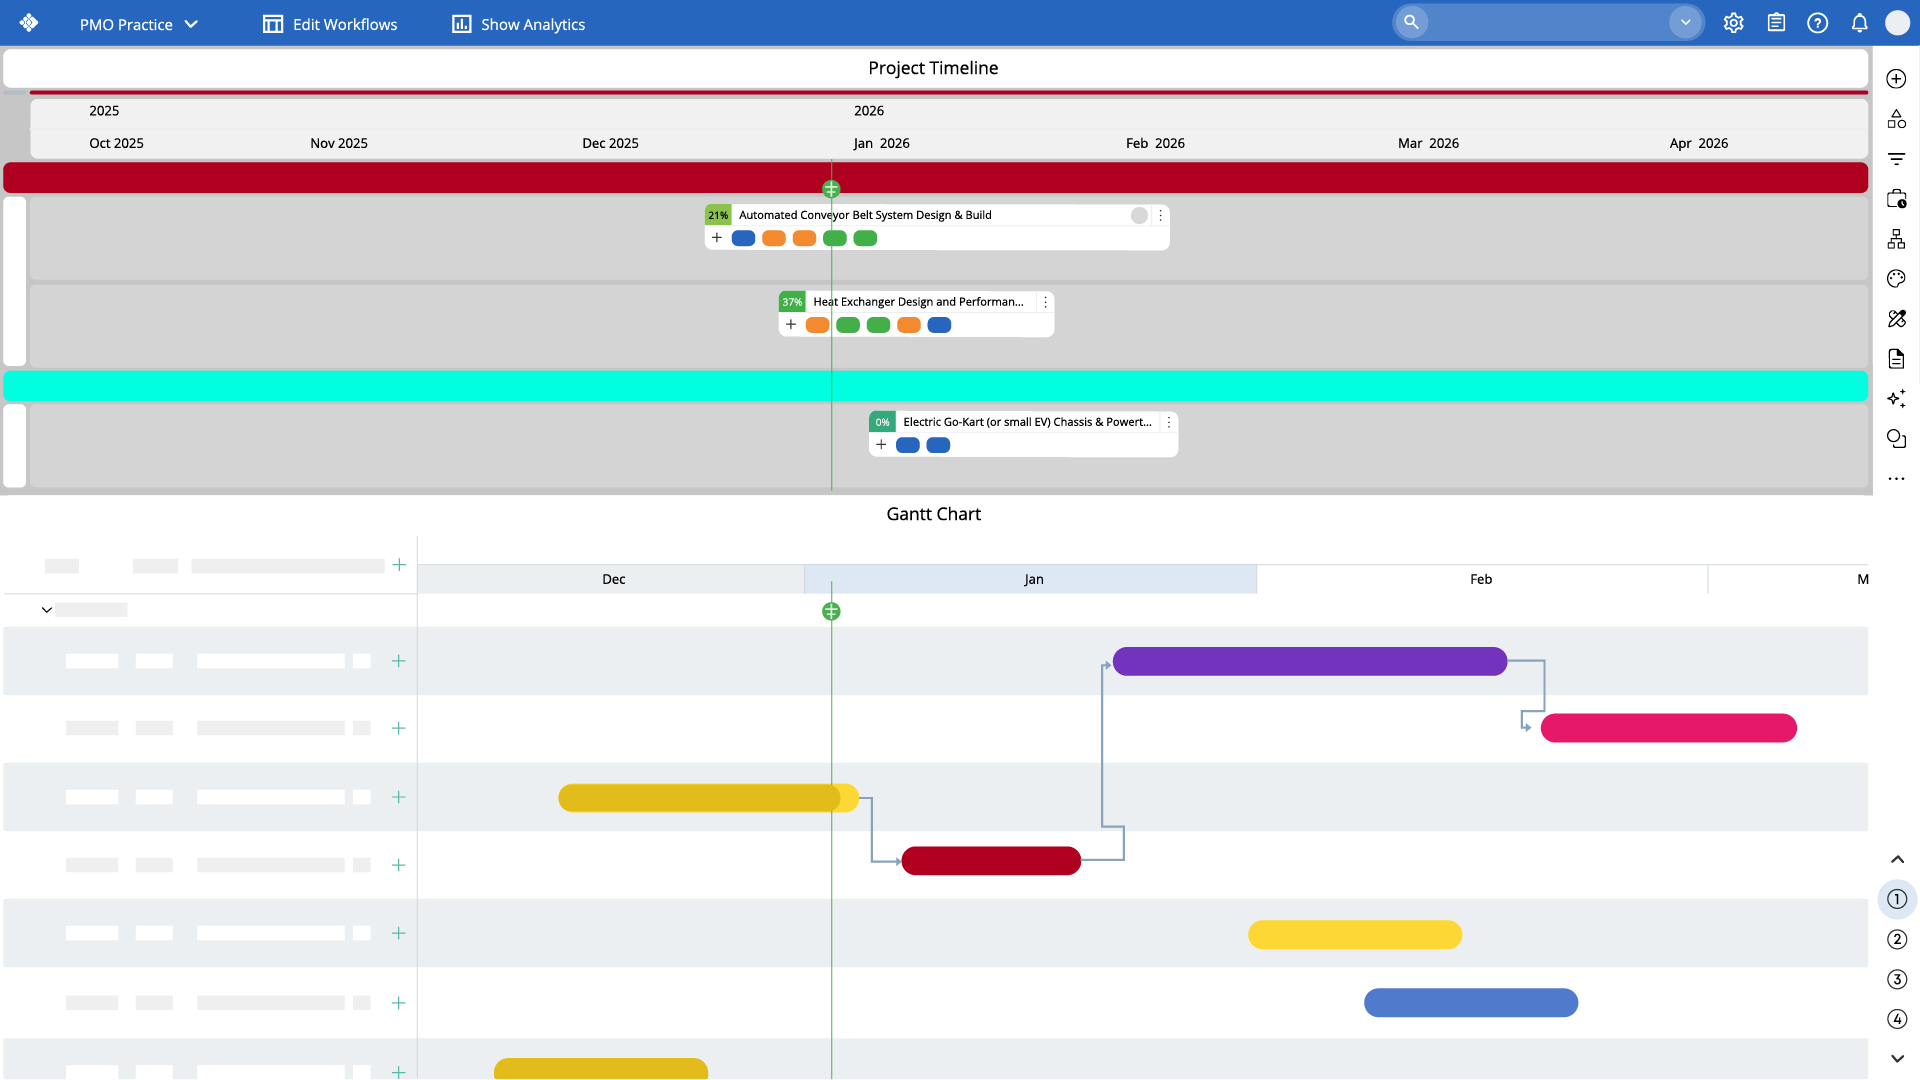
Task: Select level 4 circle button
Action: 1897,1019
